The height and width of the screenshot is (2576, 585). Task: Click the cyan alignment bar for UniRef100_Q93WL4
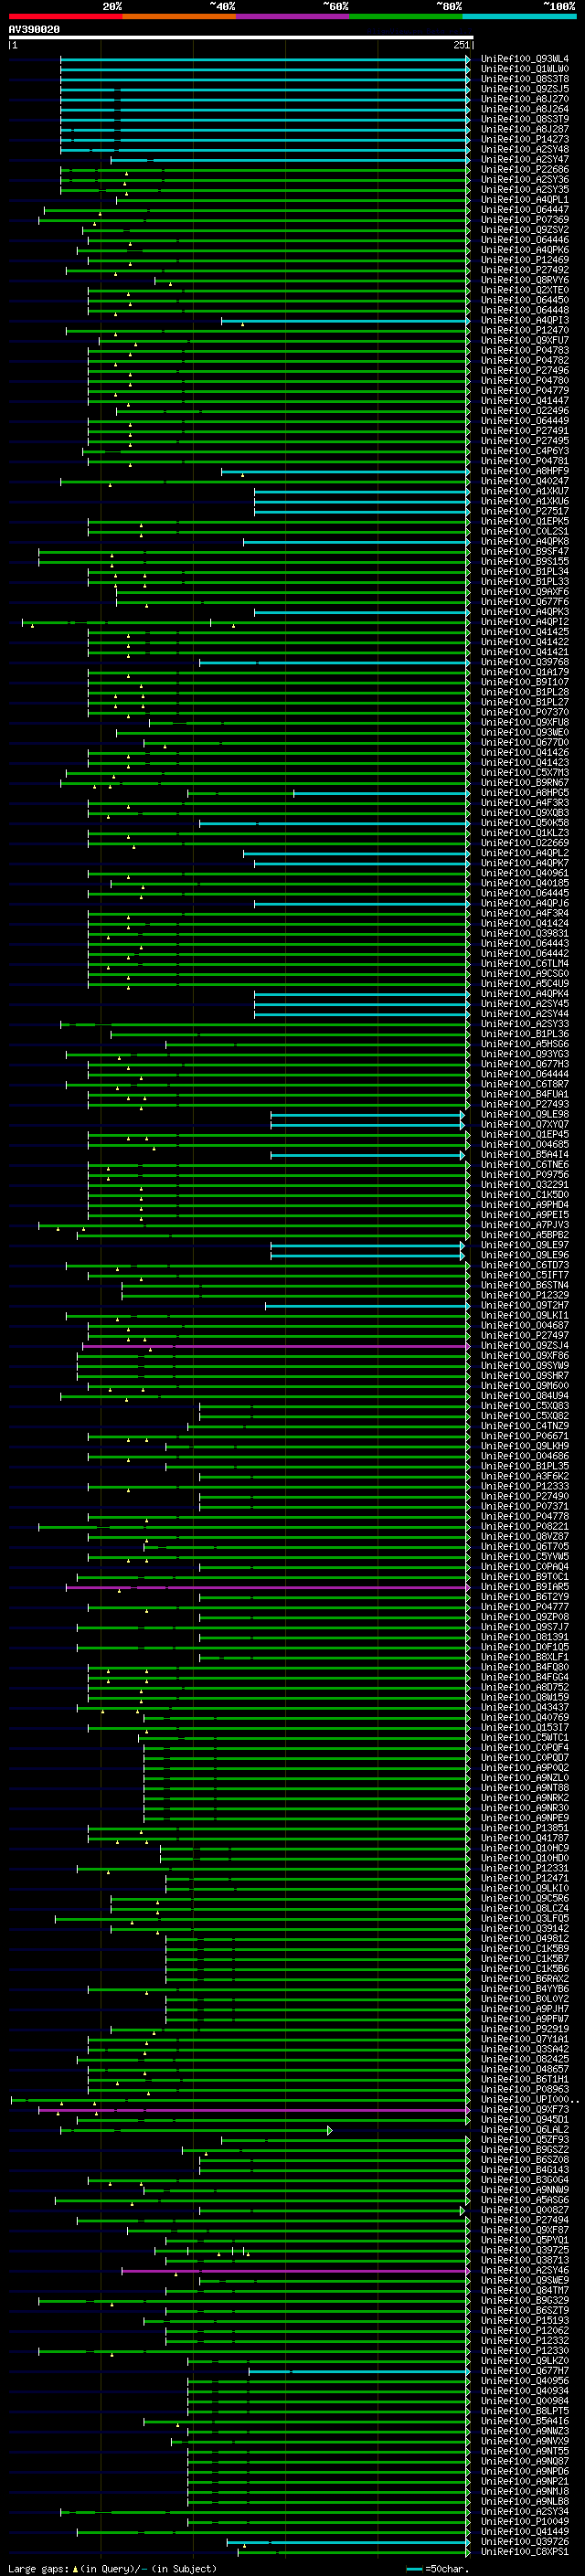(265, 59)
